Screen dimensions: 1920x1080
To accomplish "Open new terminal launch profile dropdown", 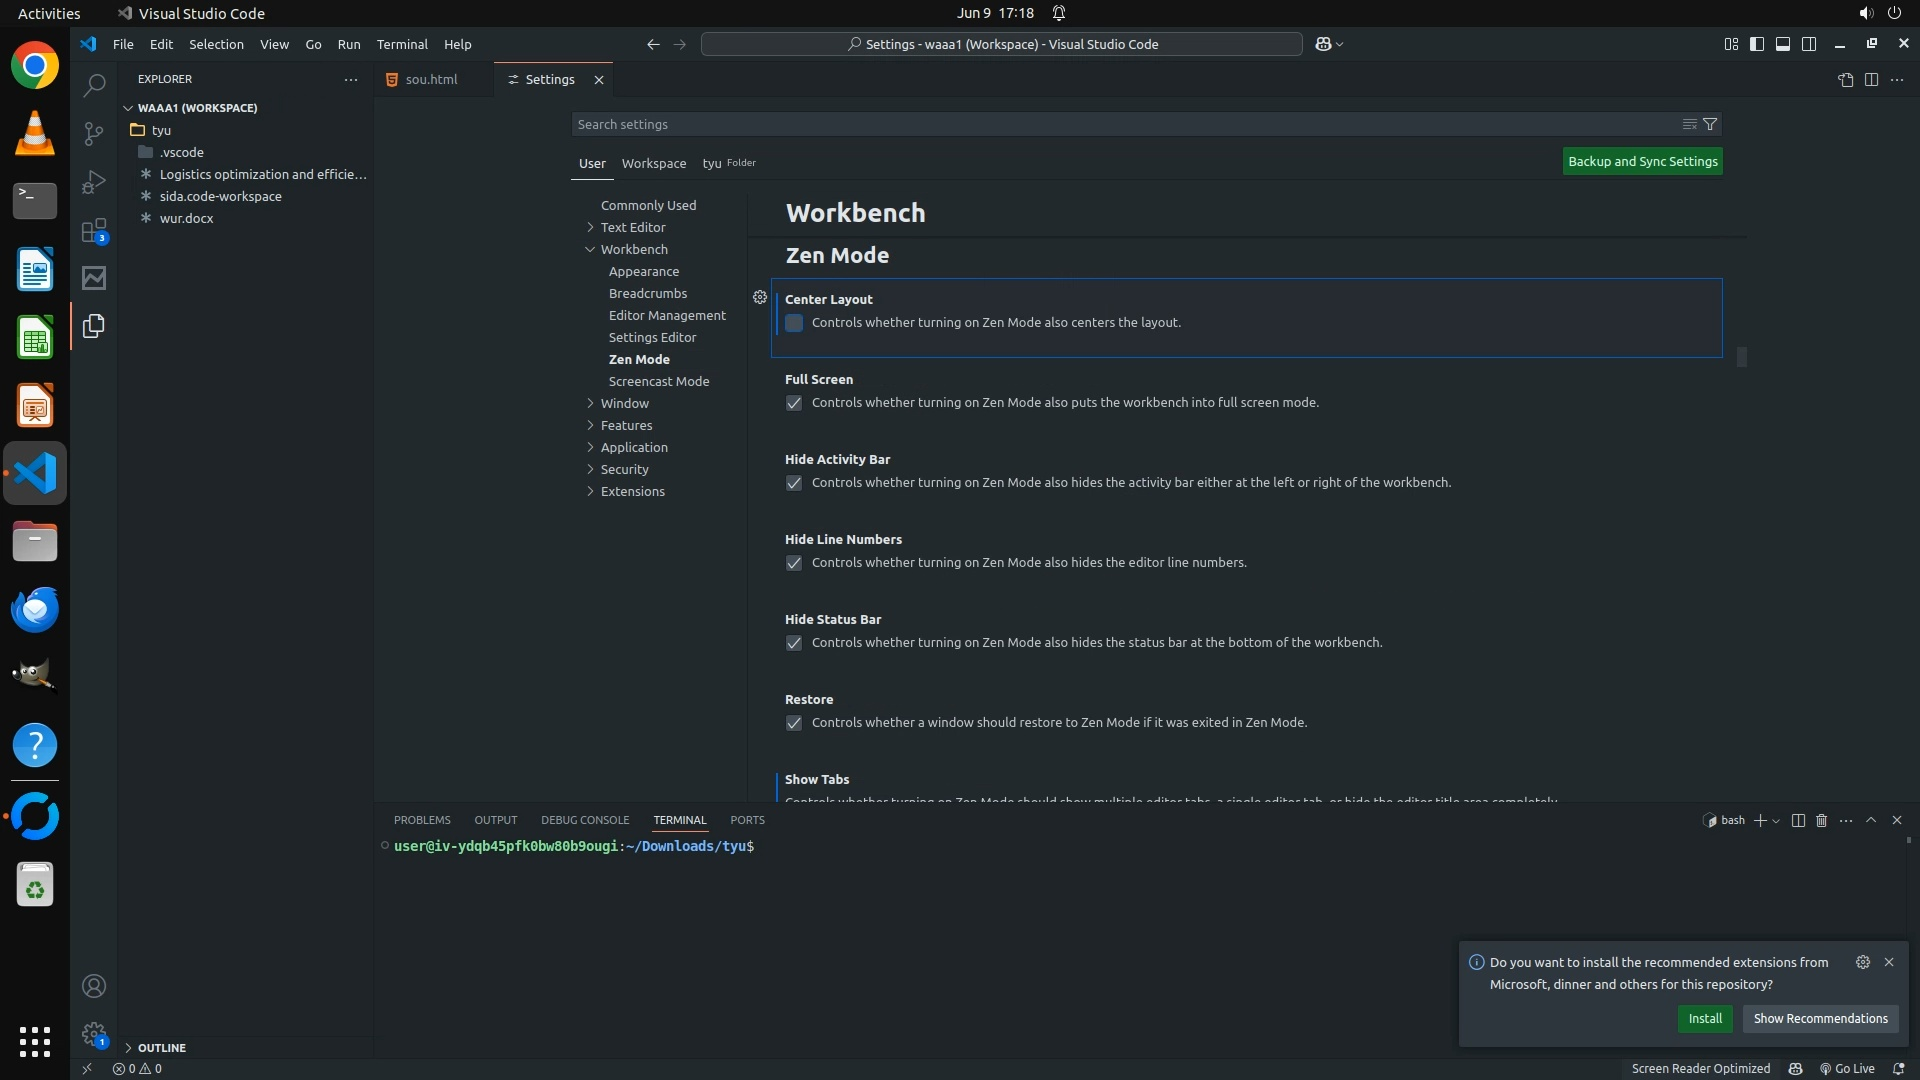I will click(1776, 821).
